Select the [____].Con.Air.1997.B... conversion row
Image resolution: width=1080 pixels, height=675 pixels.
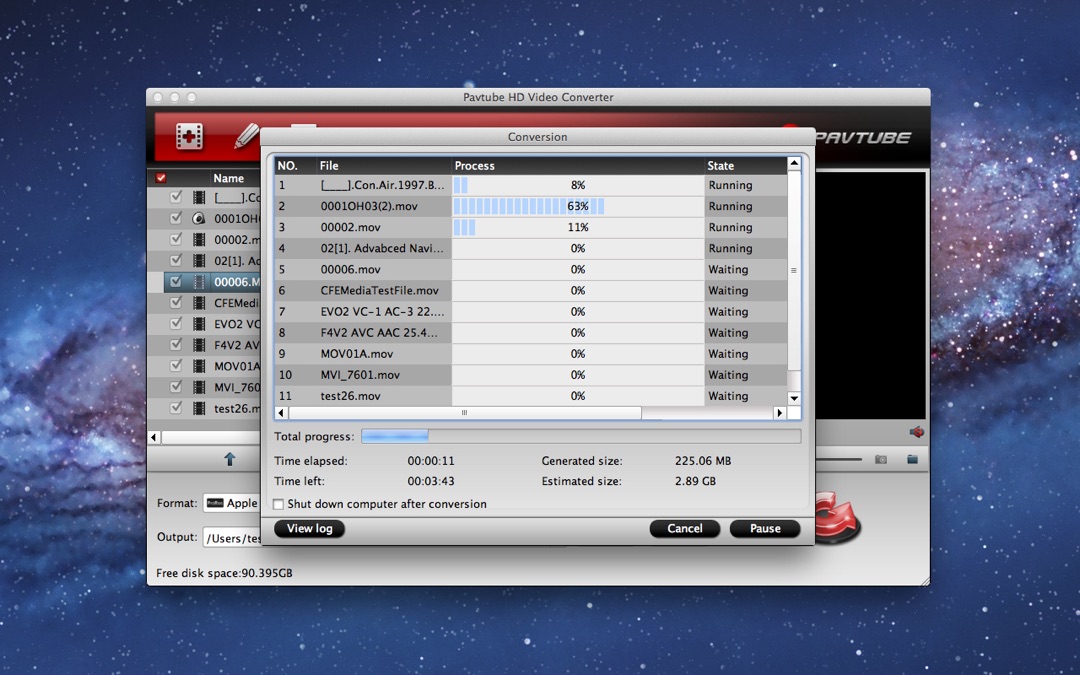pos(530,185)
